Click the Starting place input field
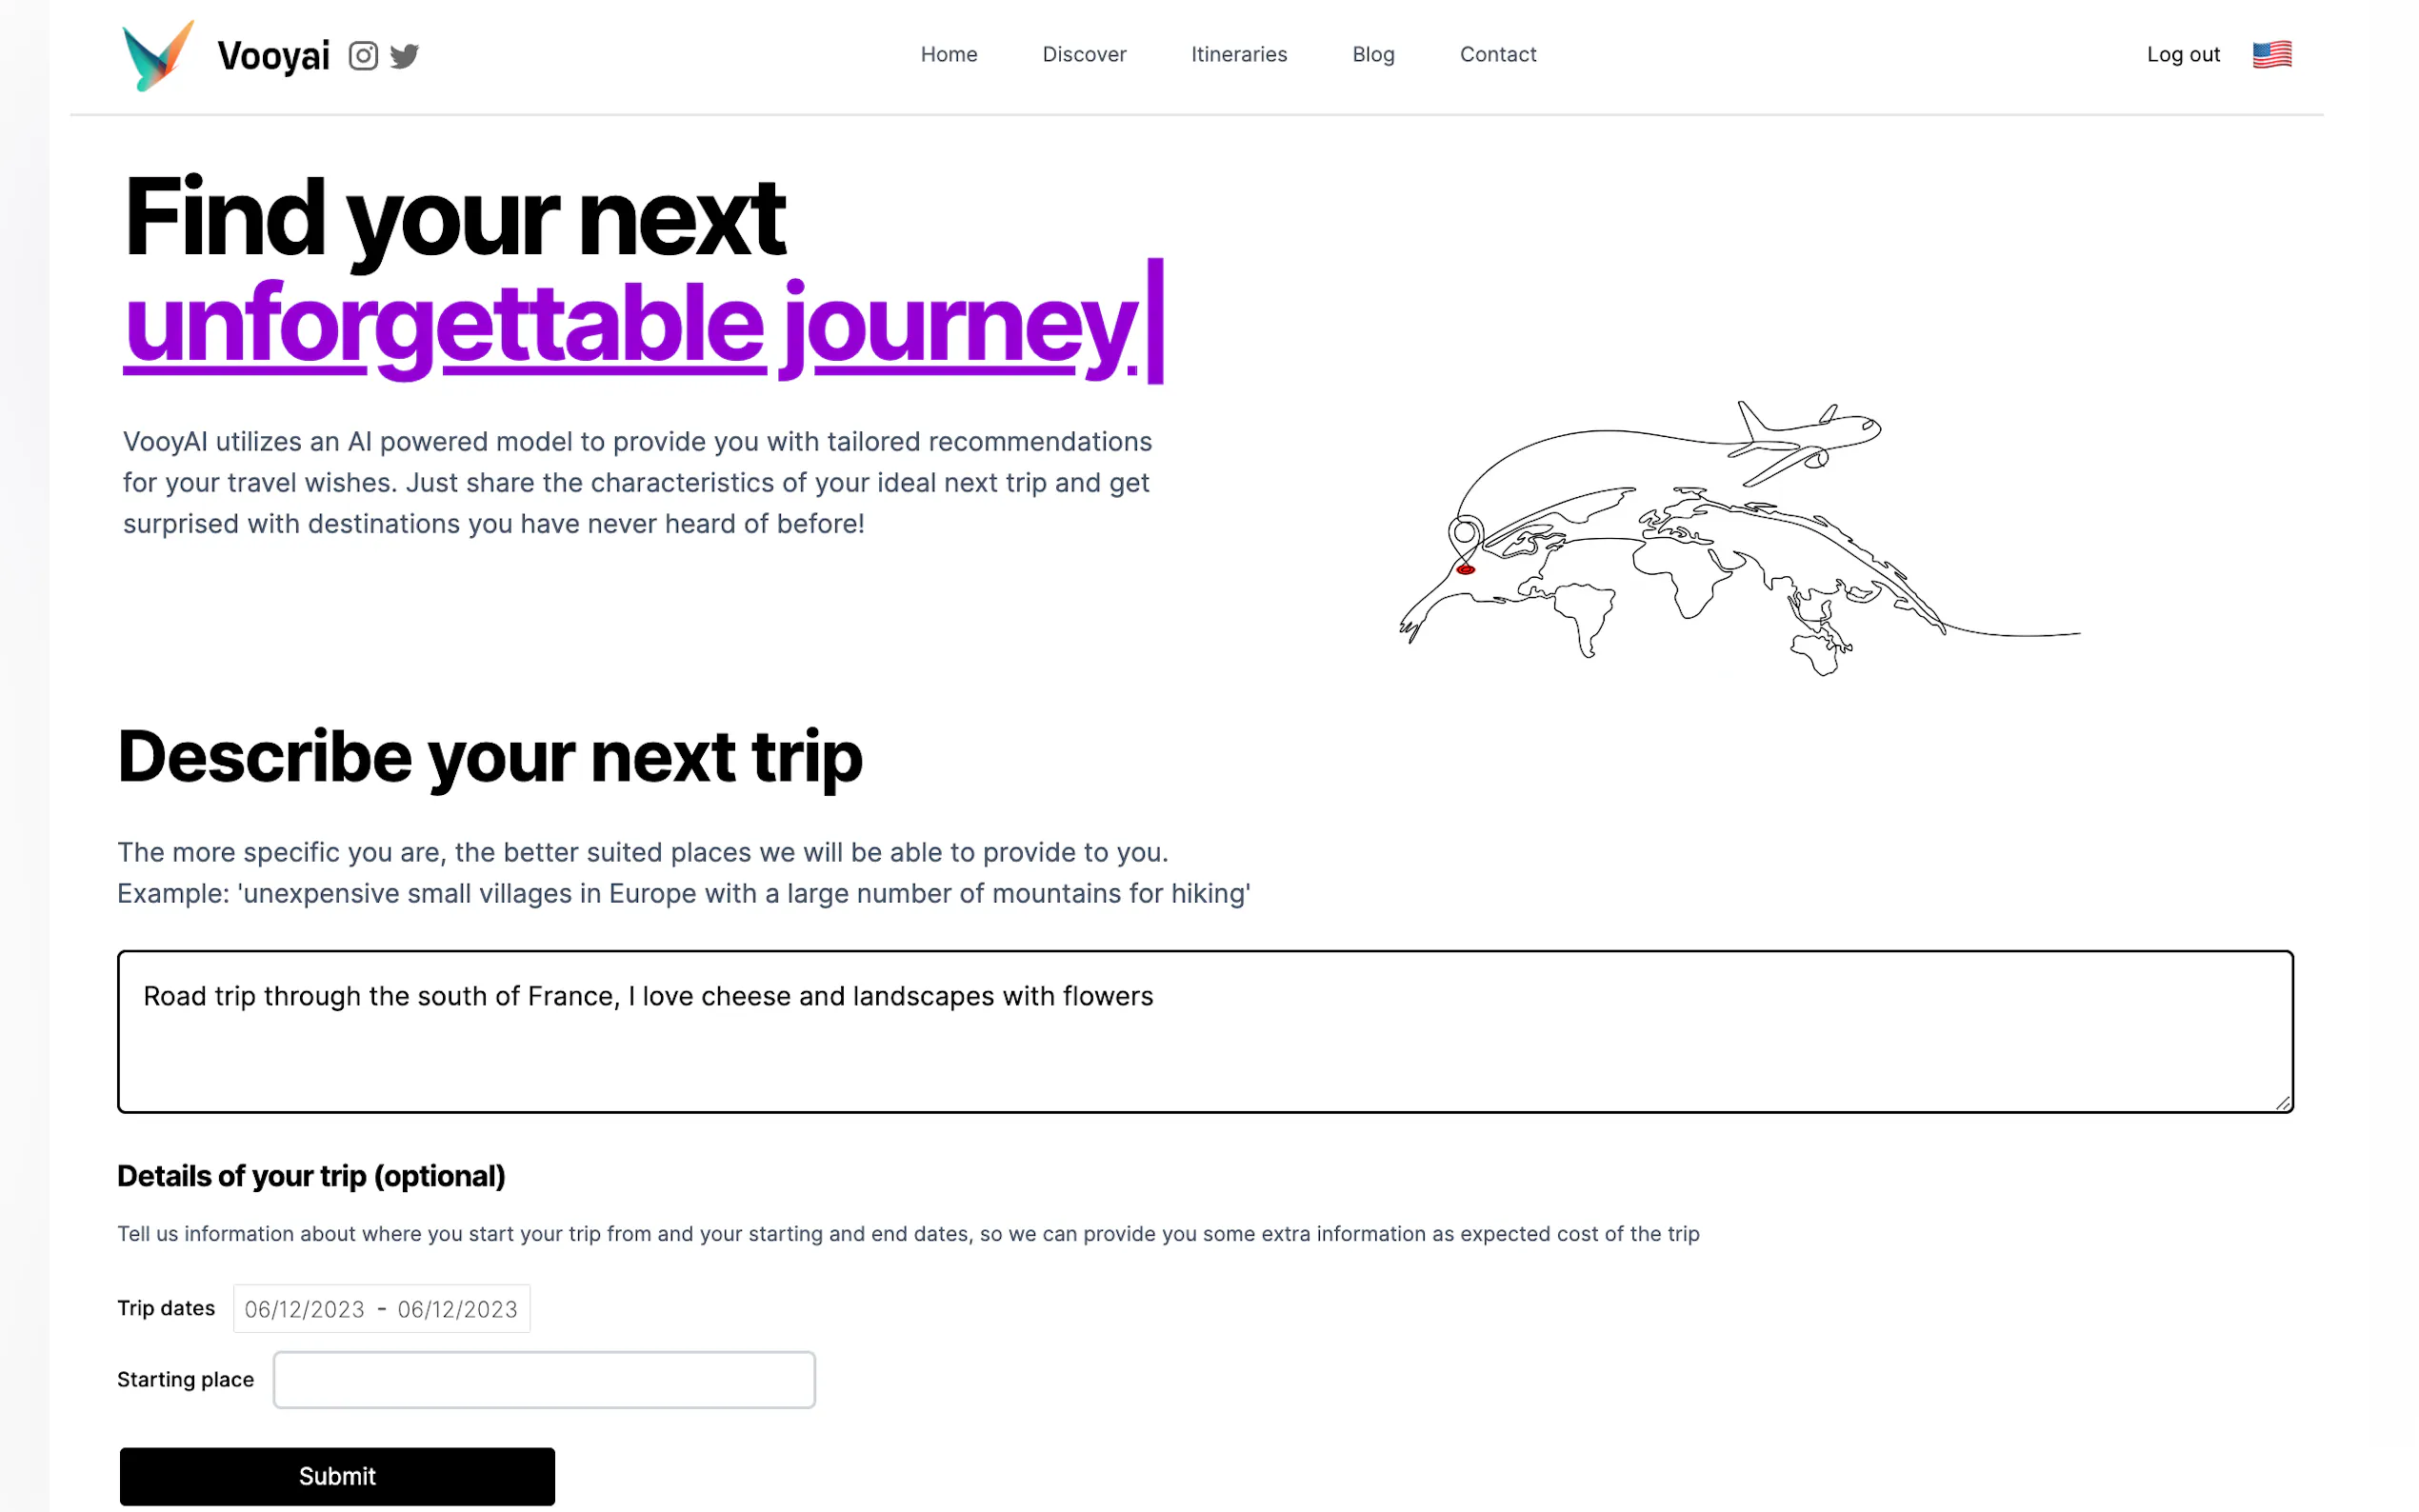The width and height of the screenshot is (2419, 1512). coord(544,1379)
